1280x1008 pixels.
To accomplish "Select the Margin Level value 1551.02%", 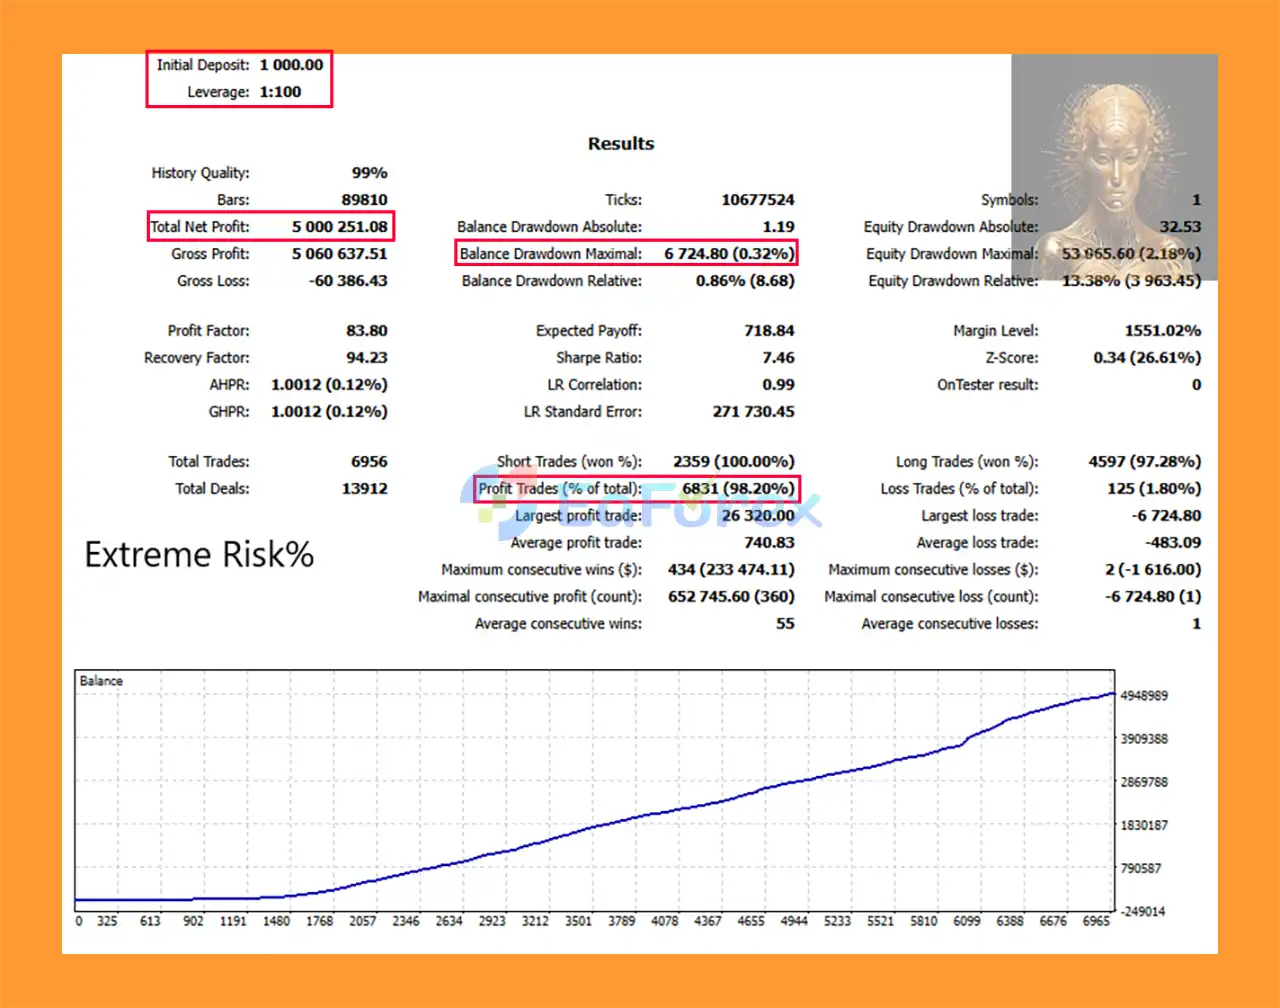I will point(1162,331).
